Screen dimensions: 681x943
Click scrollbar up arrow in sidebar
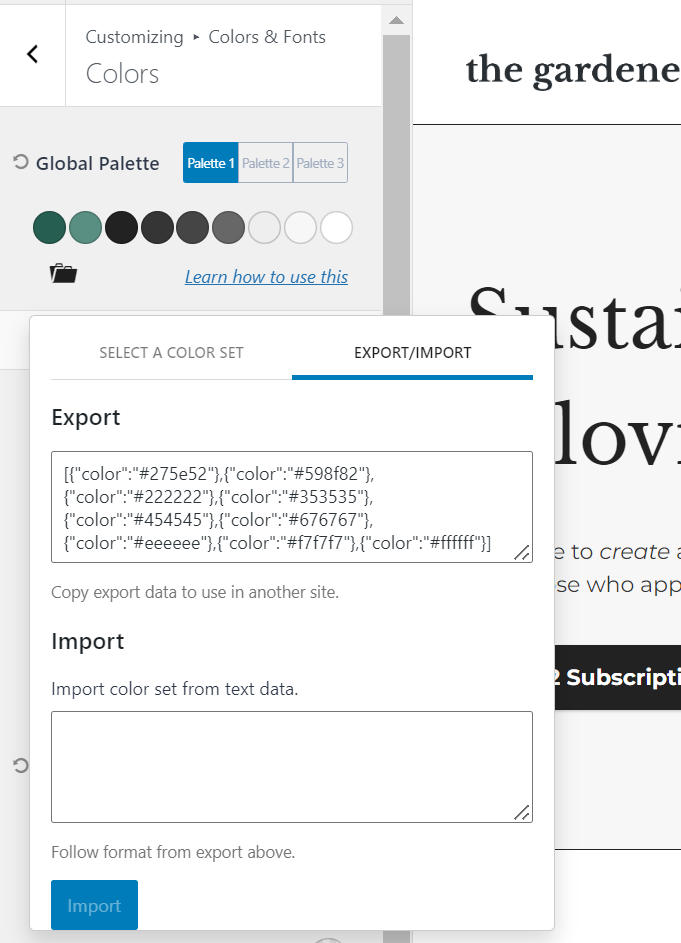396,20
